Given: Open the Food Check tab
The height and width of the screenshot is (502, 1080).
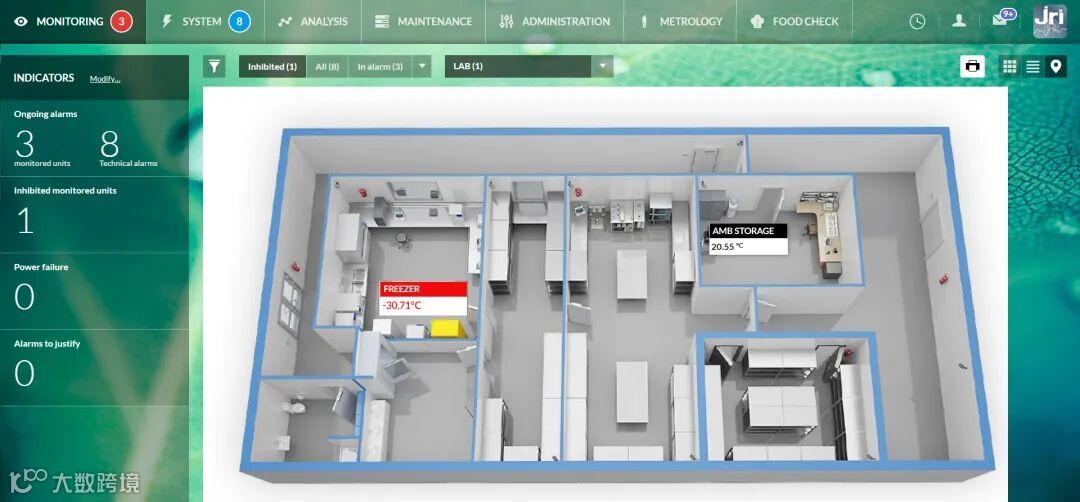Looking at the screenshot, I should pyautogui.click(x=794, y=21).
